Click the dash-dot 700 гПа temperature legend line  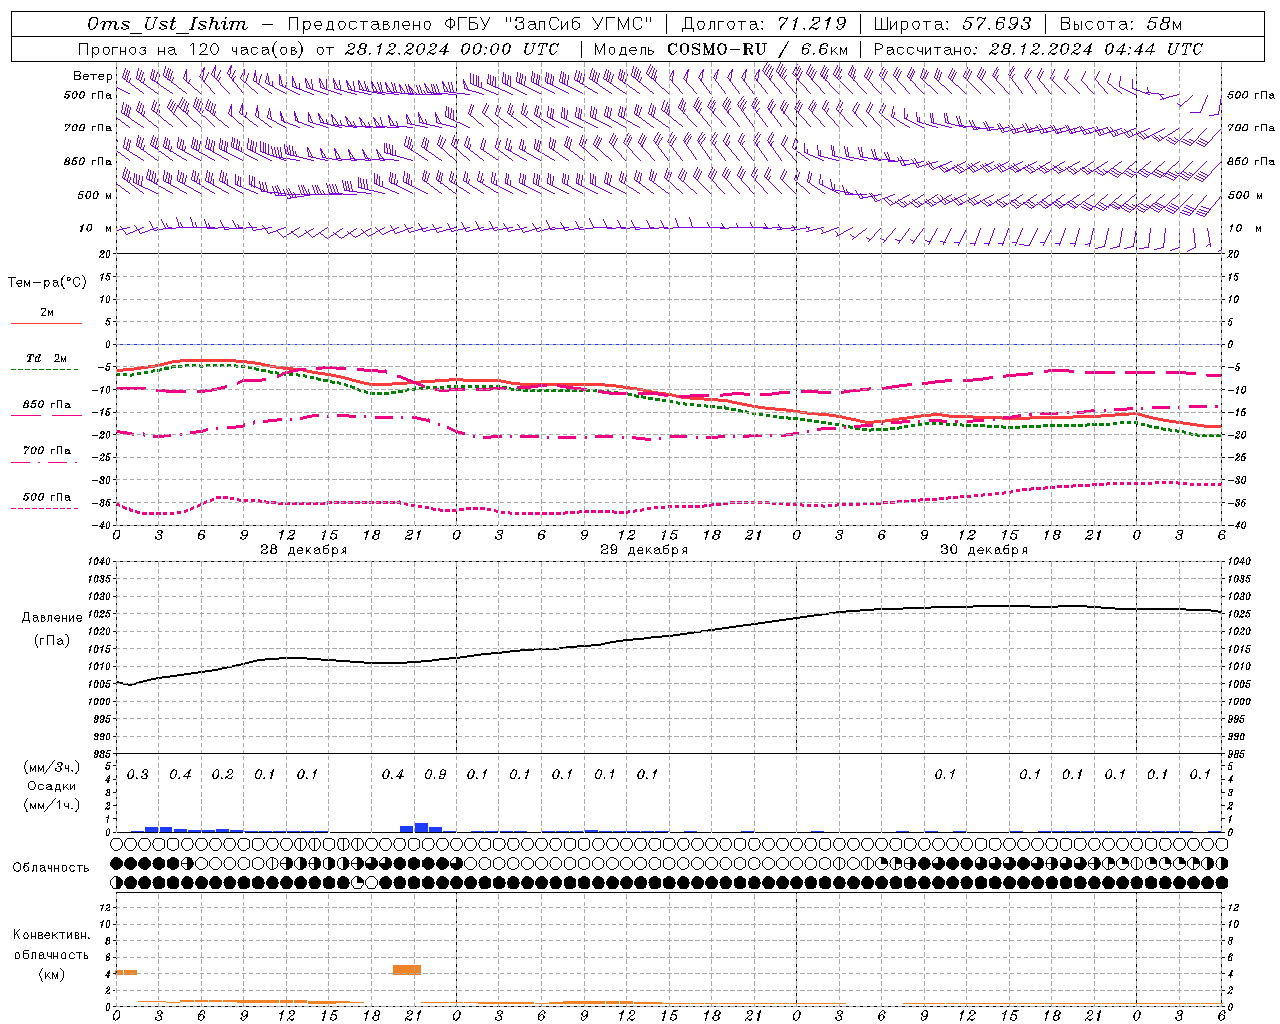pos(46,462)
